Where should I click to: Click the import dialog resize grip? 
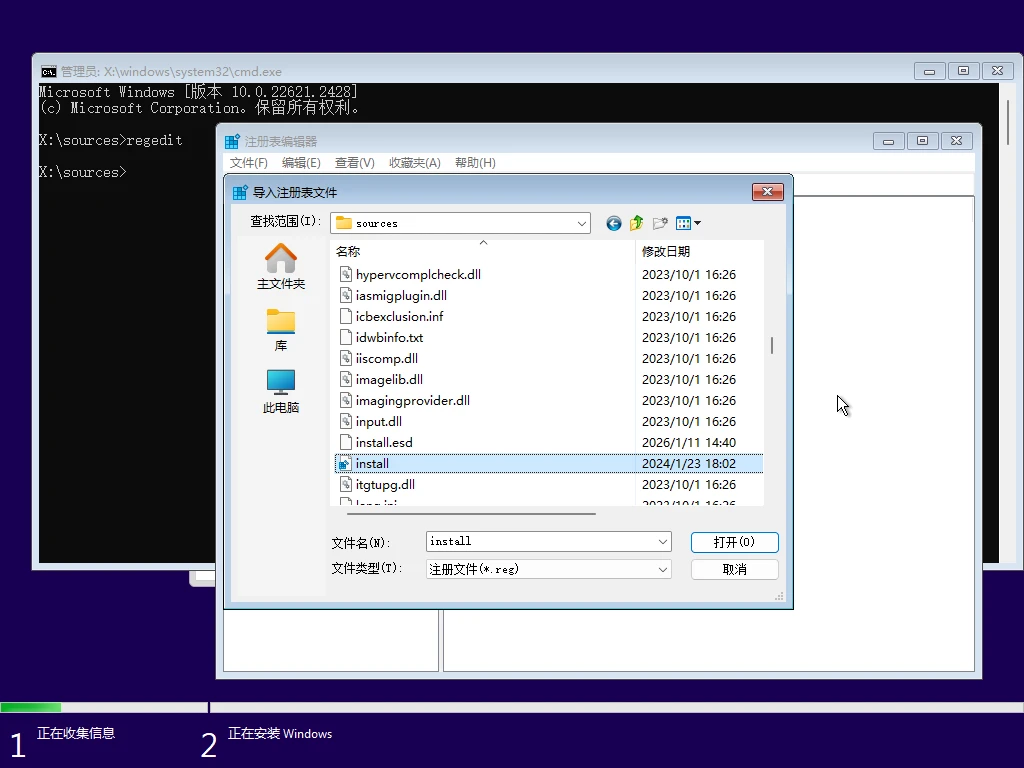tap(779, 596)
